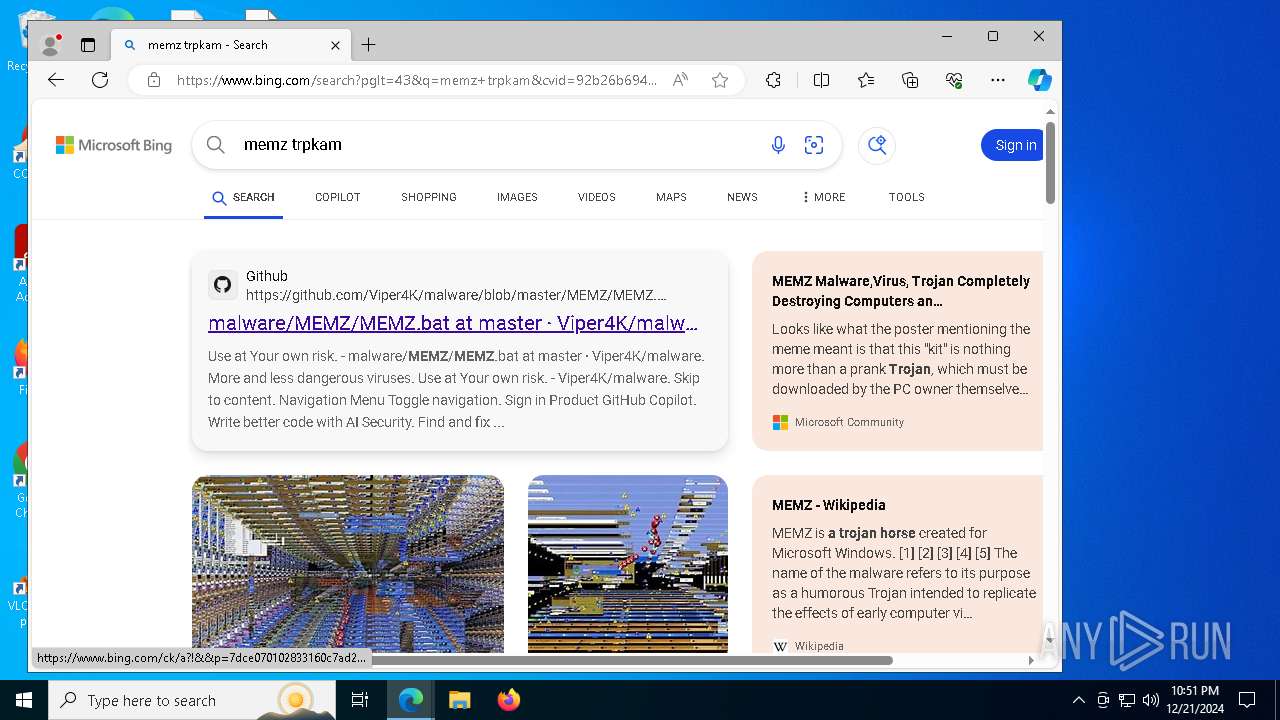
Task: Open the tunnel-effect MEMZ screenshot thumbnail
Action: pyautogui.click(x=348, y=564)
